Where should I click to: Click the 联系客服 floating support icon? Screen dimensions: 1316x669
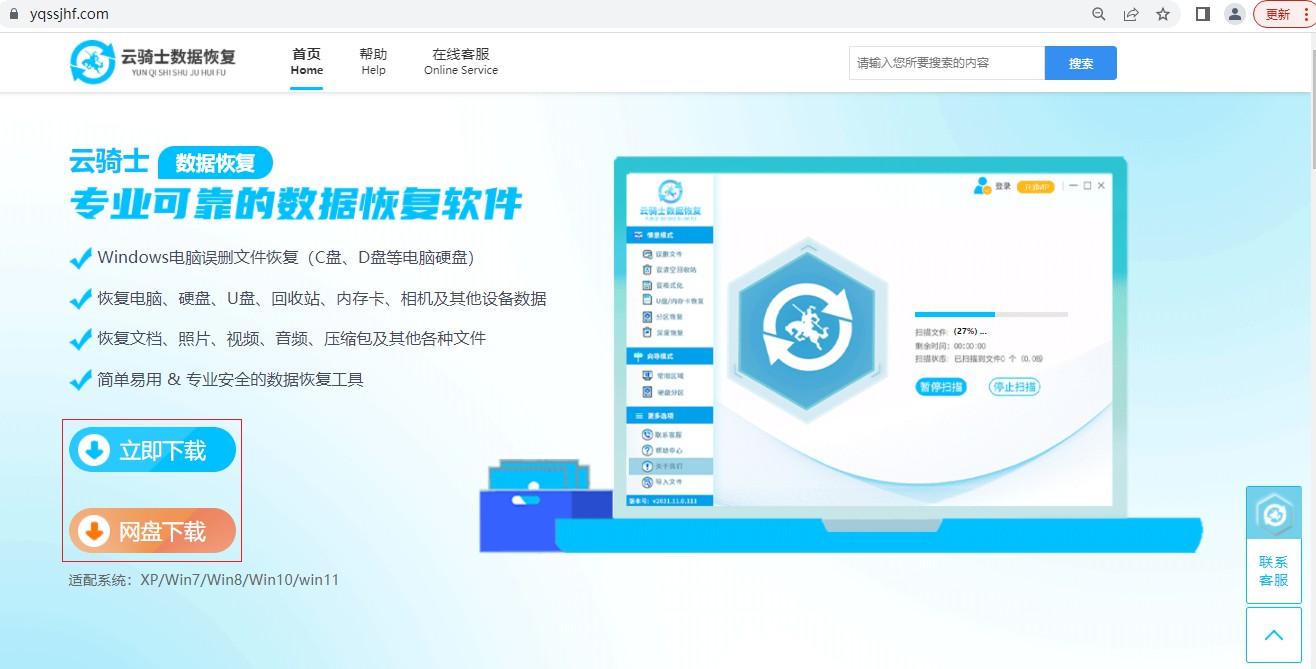pyautogui.click(x=1274, y=544)
